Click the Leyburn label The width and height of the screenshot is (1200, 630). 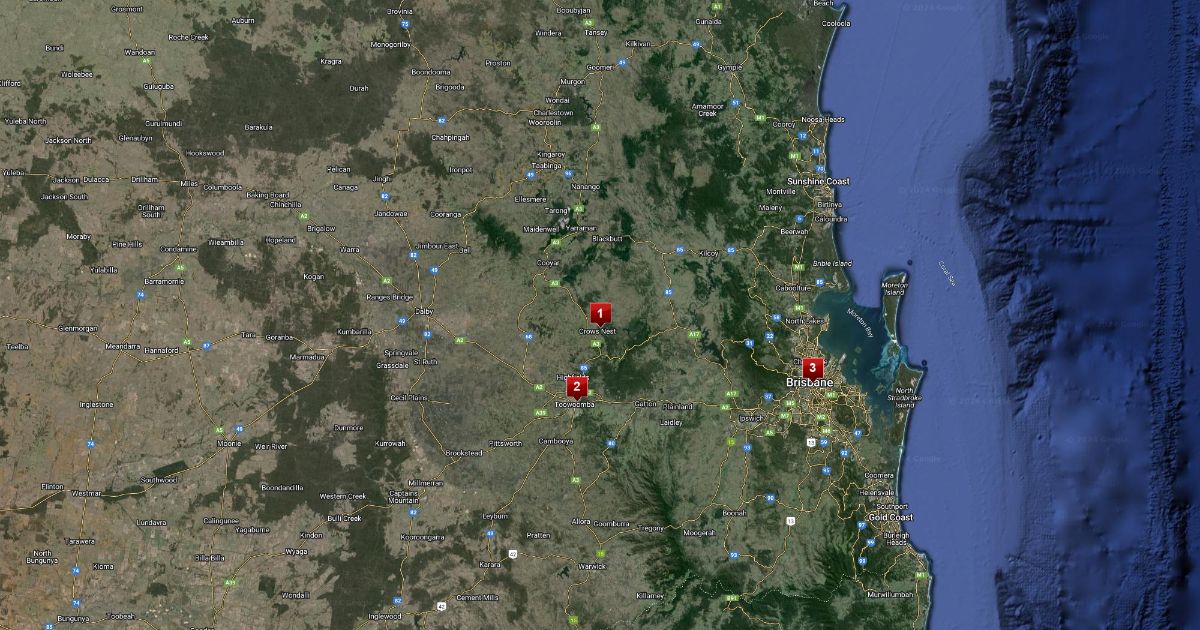click(x=496, y=515)
